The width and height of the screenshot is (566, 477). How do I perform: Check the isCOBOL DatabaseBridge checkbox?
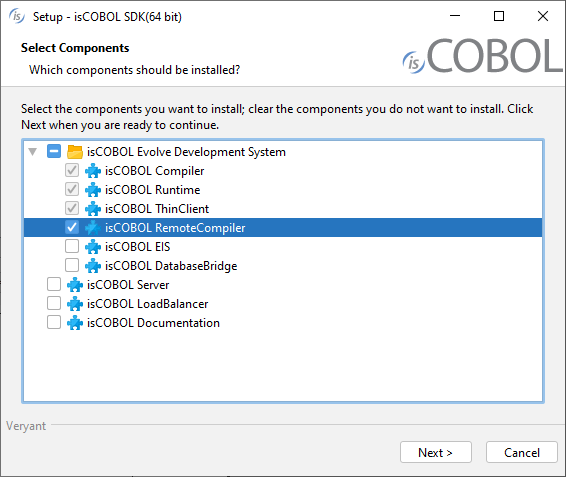(x=72, y=265)
